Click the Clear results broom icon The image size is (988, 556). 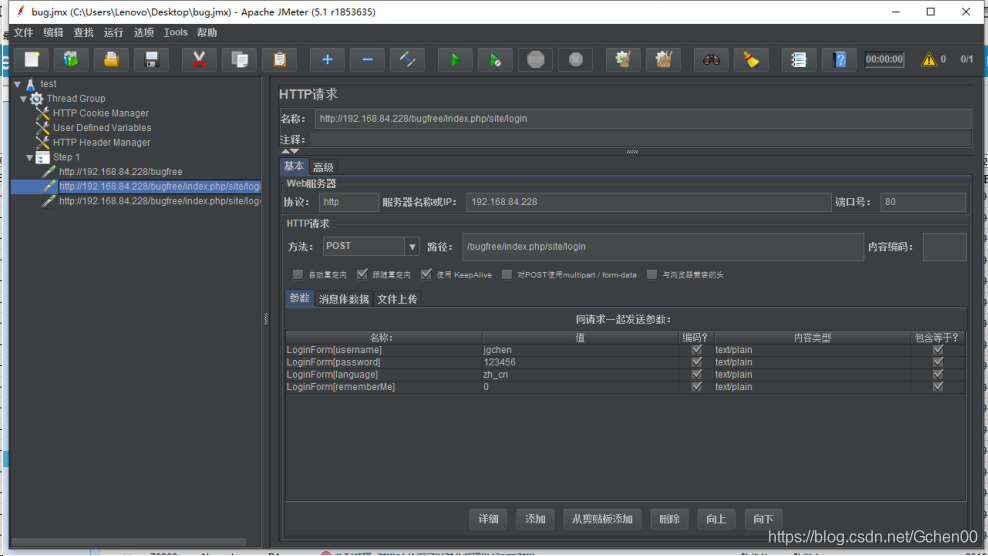[x=623, y=59]
